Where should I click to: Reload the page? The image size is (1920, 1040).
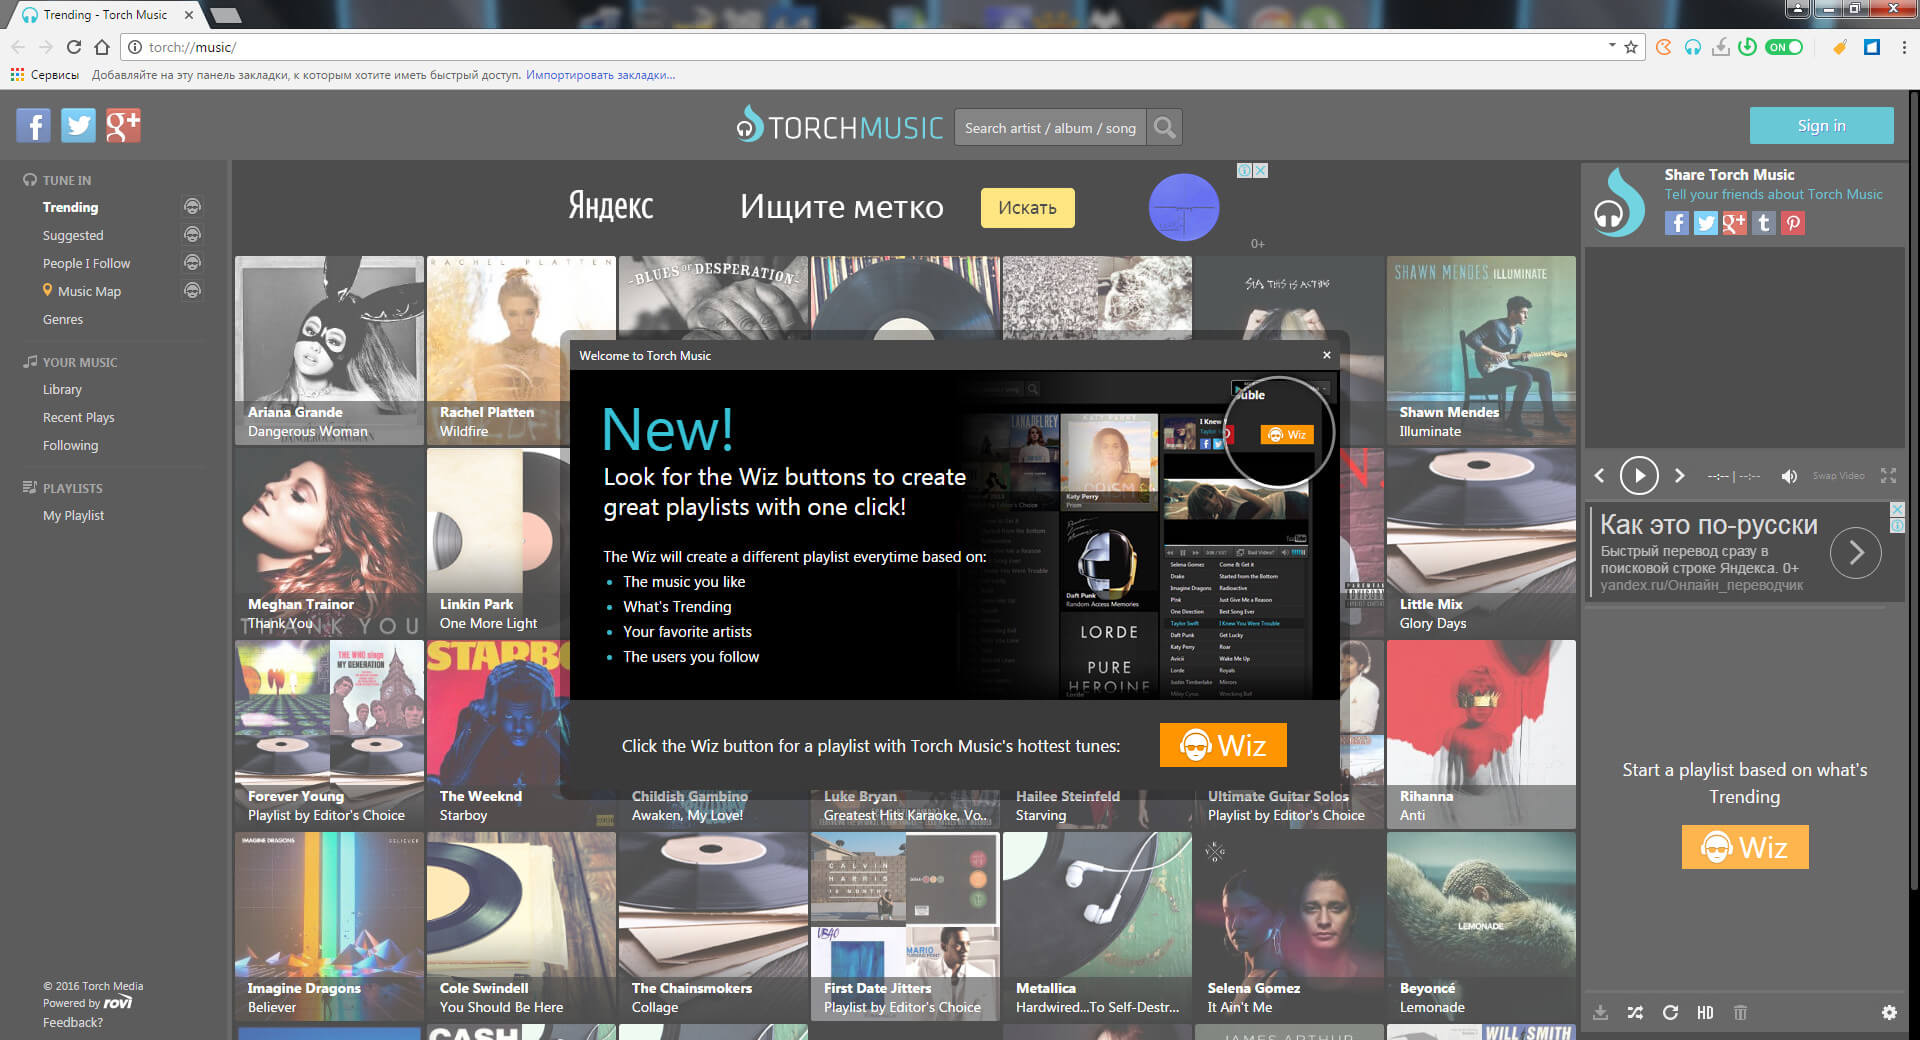tap(74, 47)
